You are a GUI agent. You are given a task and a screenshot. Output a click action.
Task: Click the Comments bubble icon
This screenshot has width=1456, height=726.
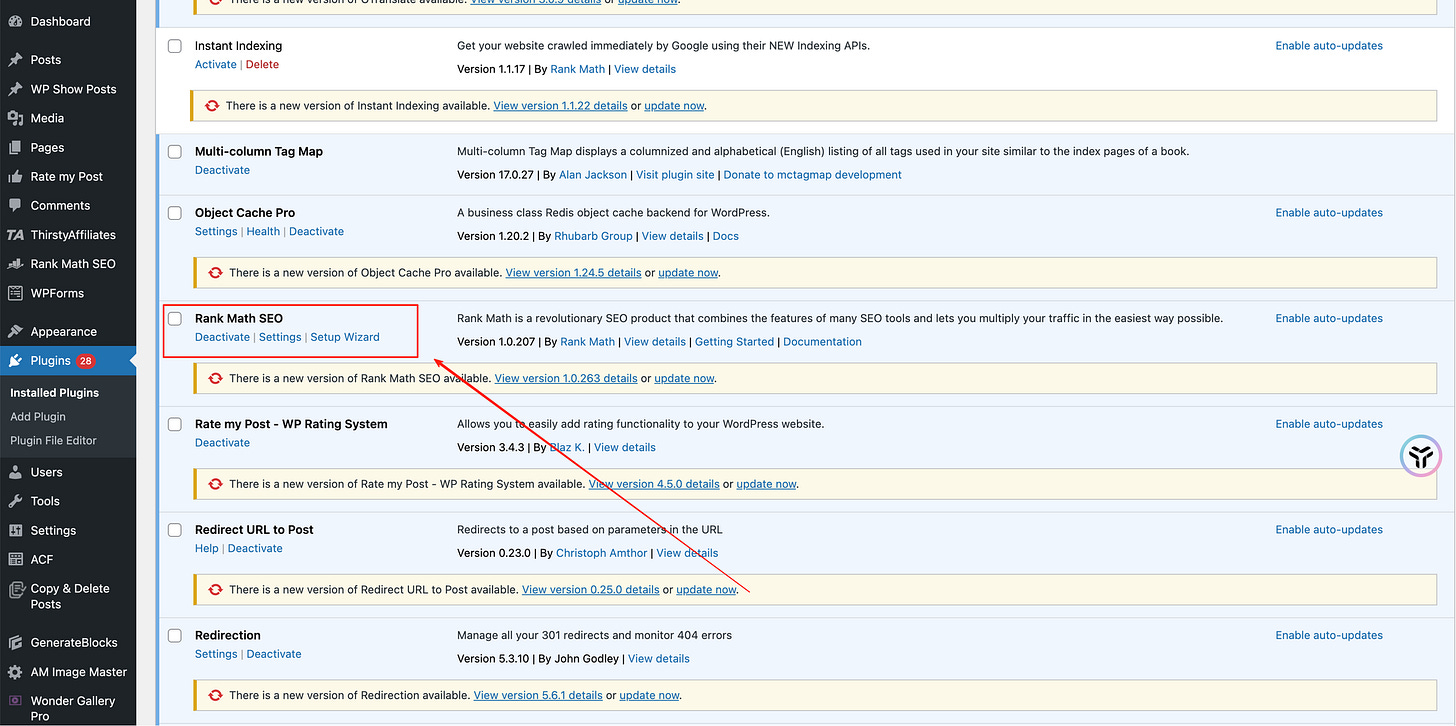pyautogui.click(x=15, y=205)
